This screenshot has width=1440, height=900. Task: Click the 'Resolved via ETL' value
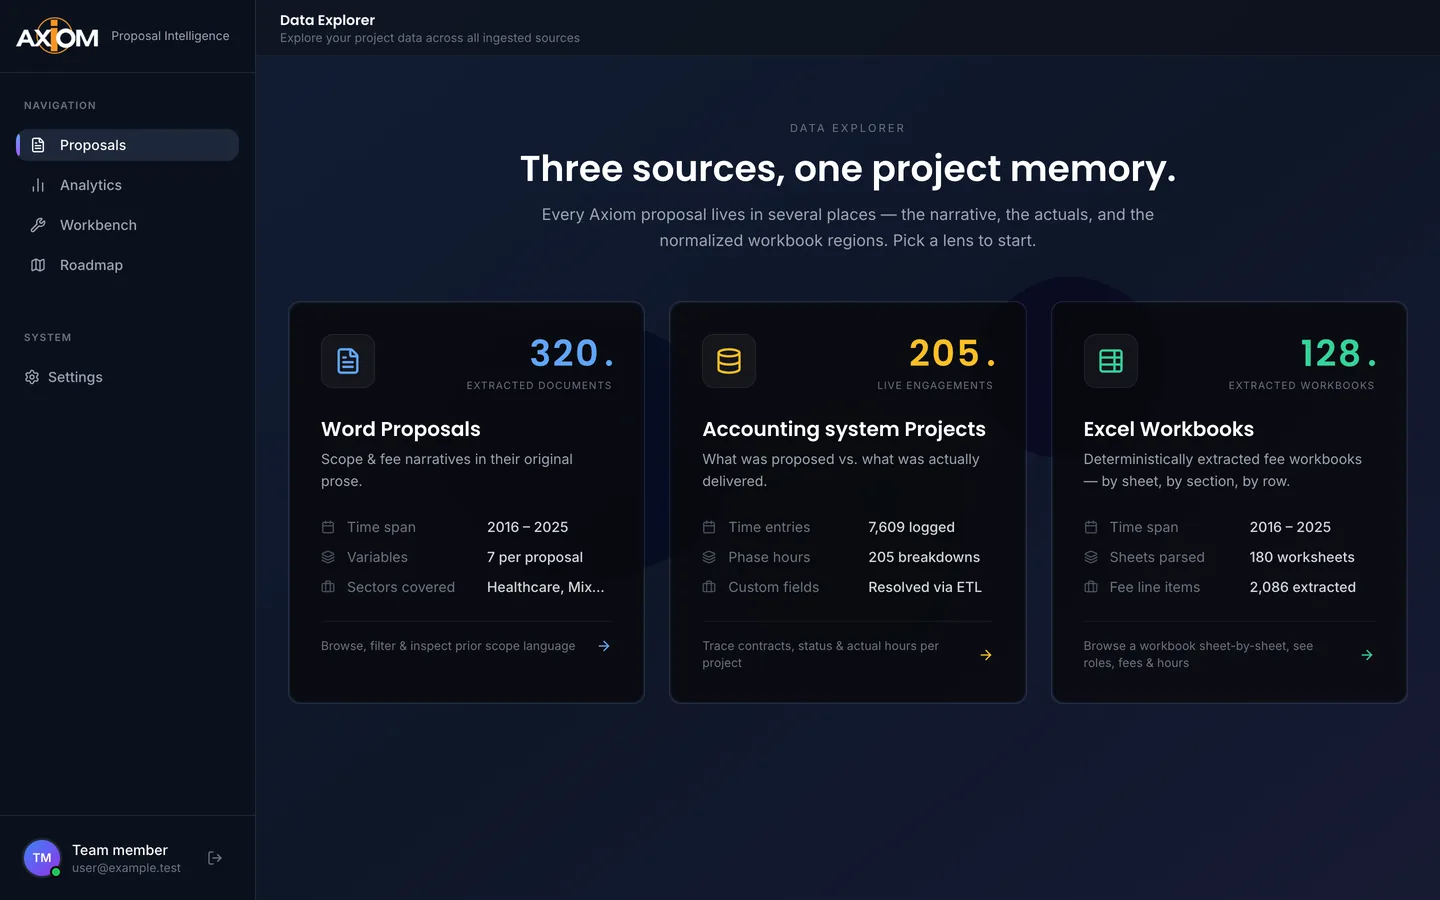(x=925, y=587)
